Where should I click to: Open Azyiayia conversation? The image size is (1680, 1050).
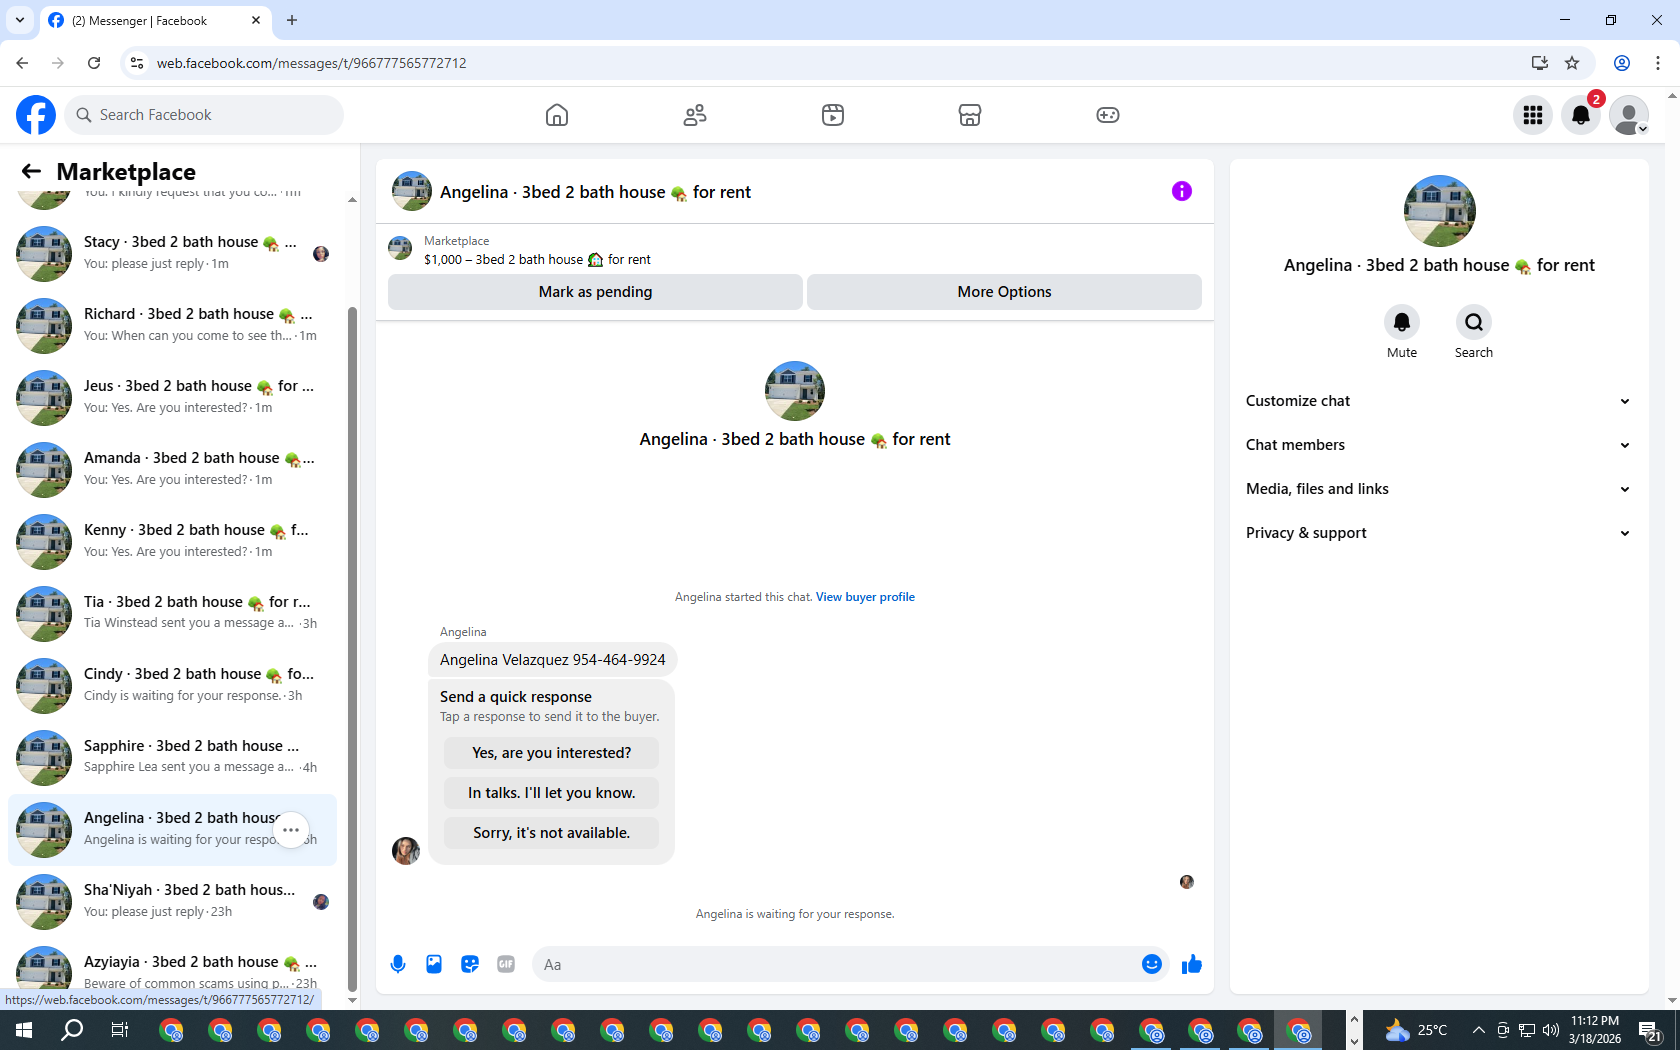(x=172, y=971)
